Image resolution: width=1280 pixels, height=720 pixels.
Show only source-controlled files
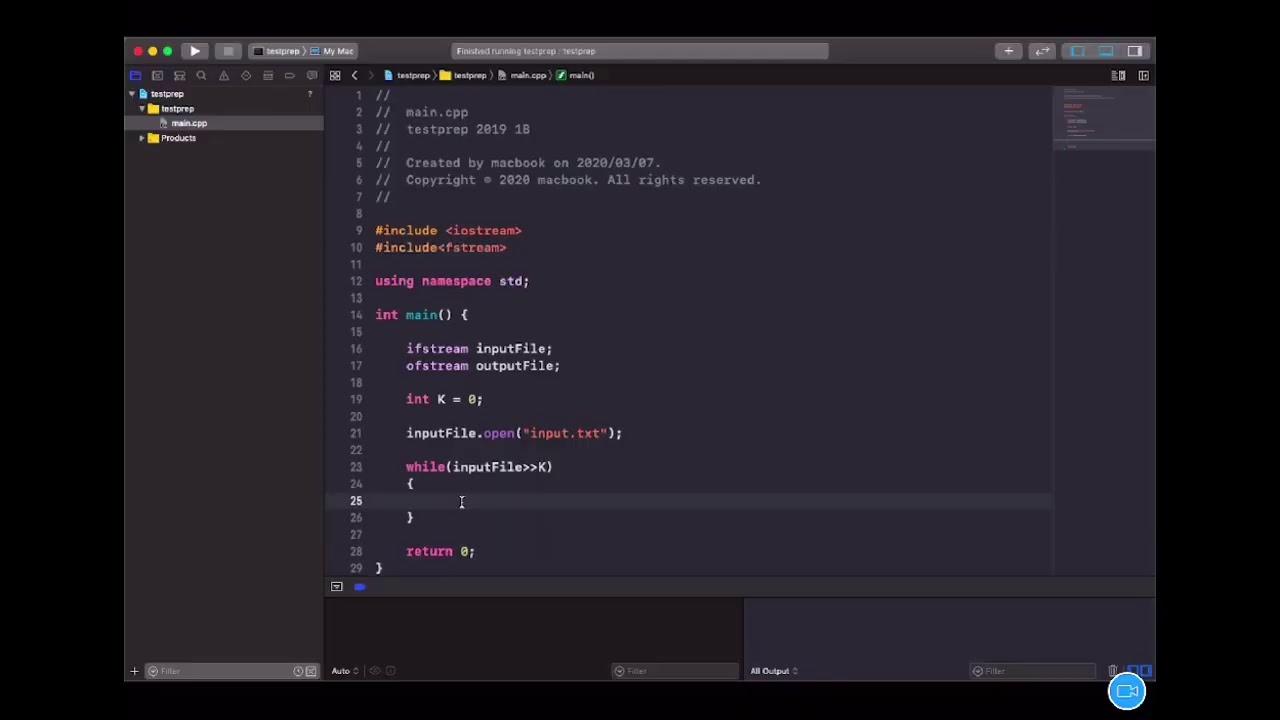click(x=311, y=671)
